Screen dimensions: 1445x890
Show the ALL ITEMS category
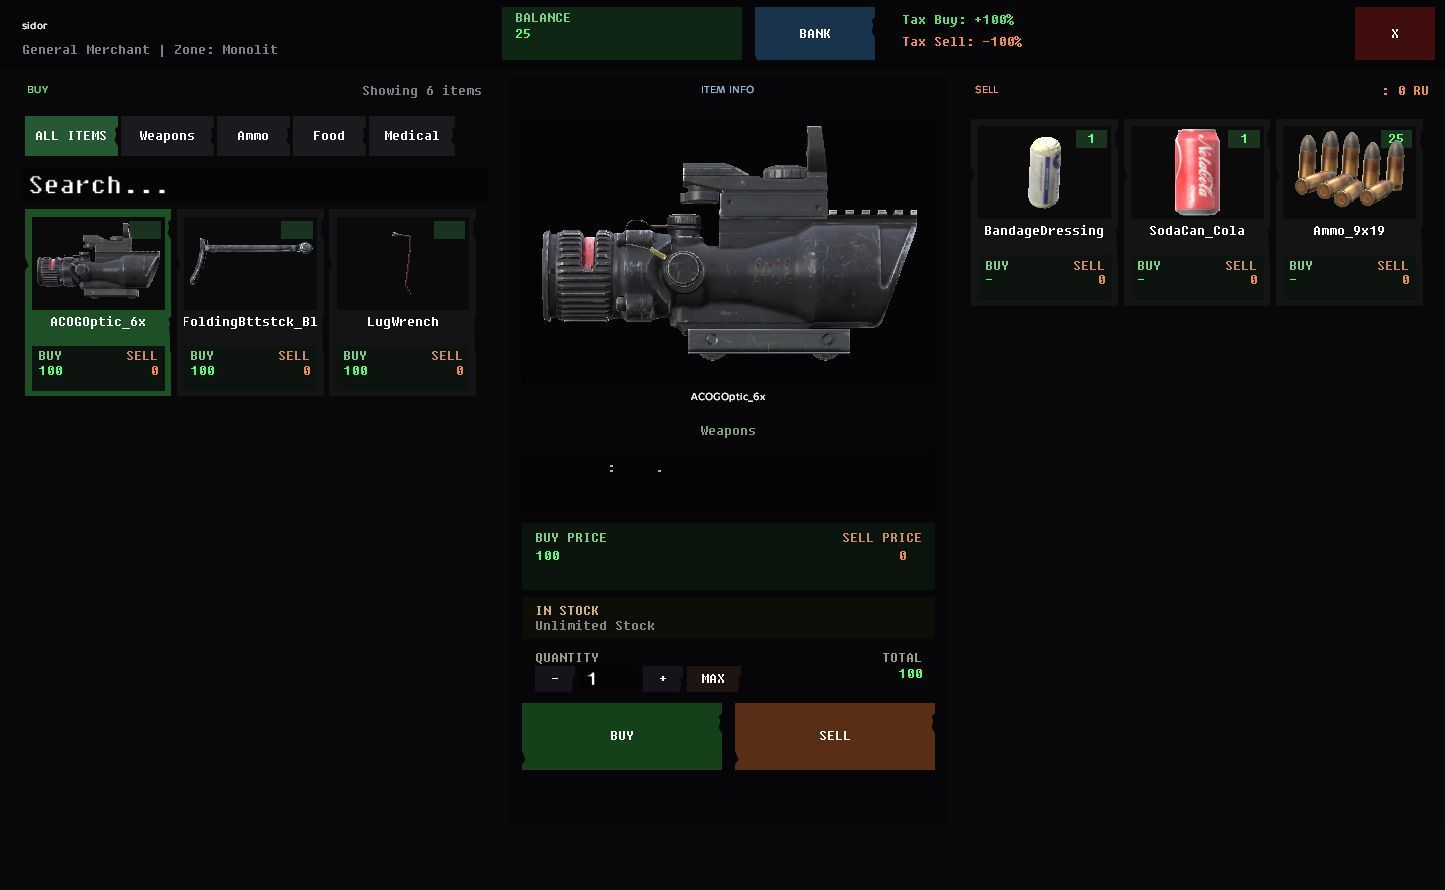[71, 136]
